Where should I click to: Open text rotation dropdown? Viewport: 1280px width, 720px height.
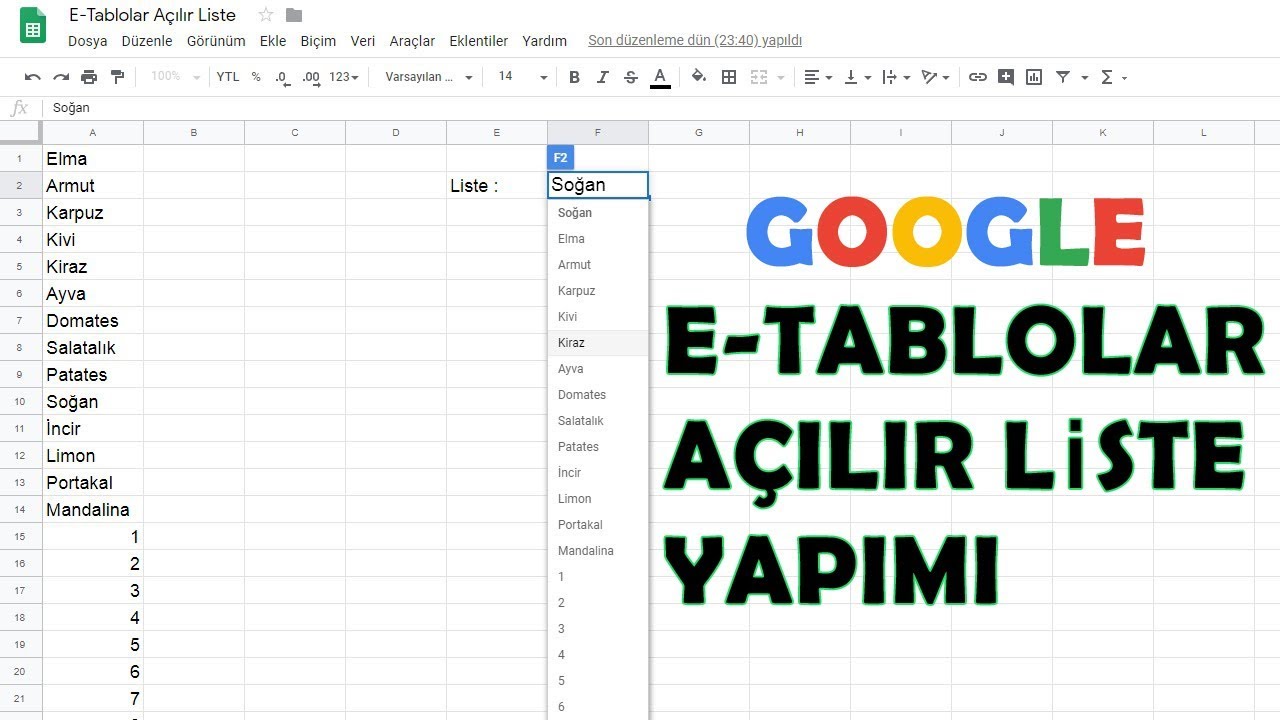[935, 77]
